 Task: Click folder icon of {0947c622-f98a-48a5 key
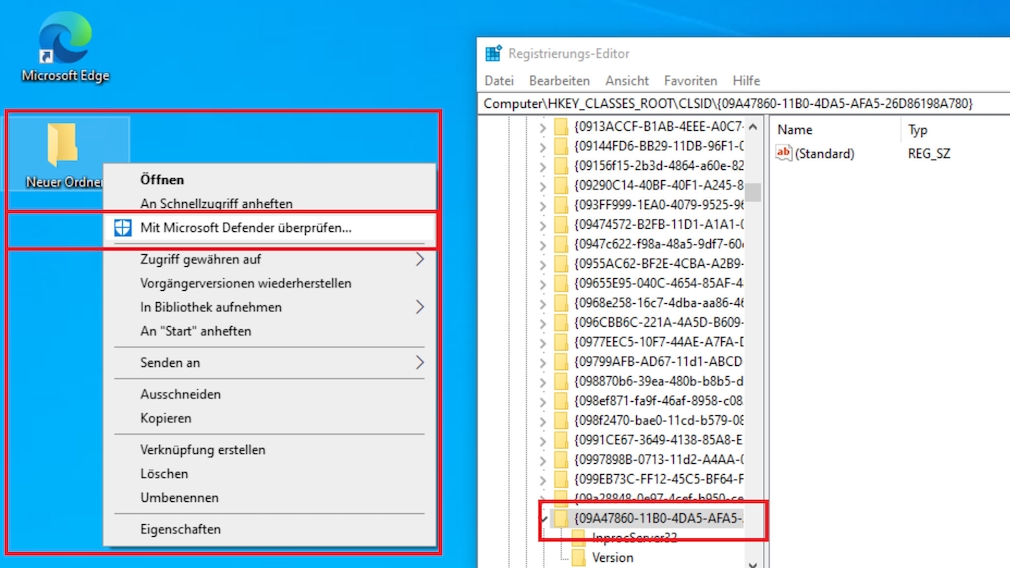tap(561, 243)
